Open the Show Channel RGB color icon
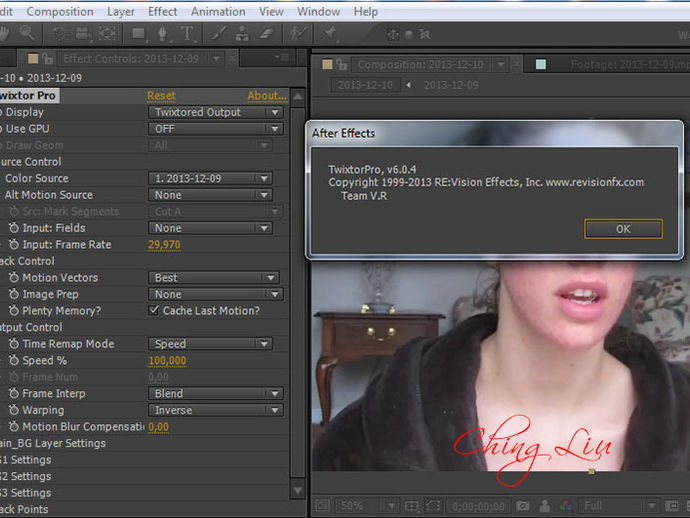 (566, 506)
